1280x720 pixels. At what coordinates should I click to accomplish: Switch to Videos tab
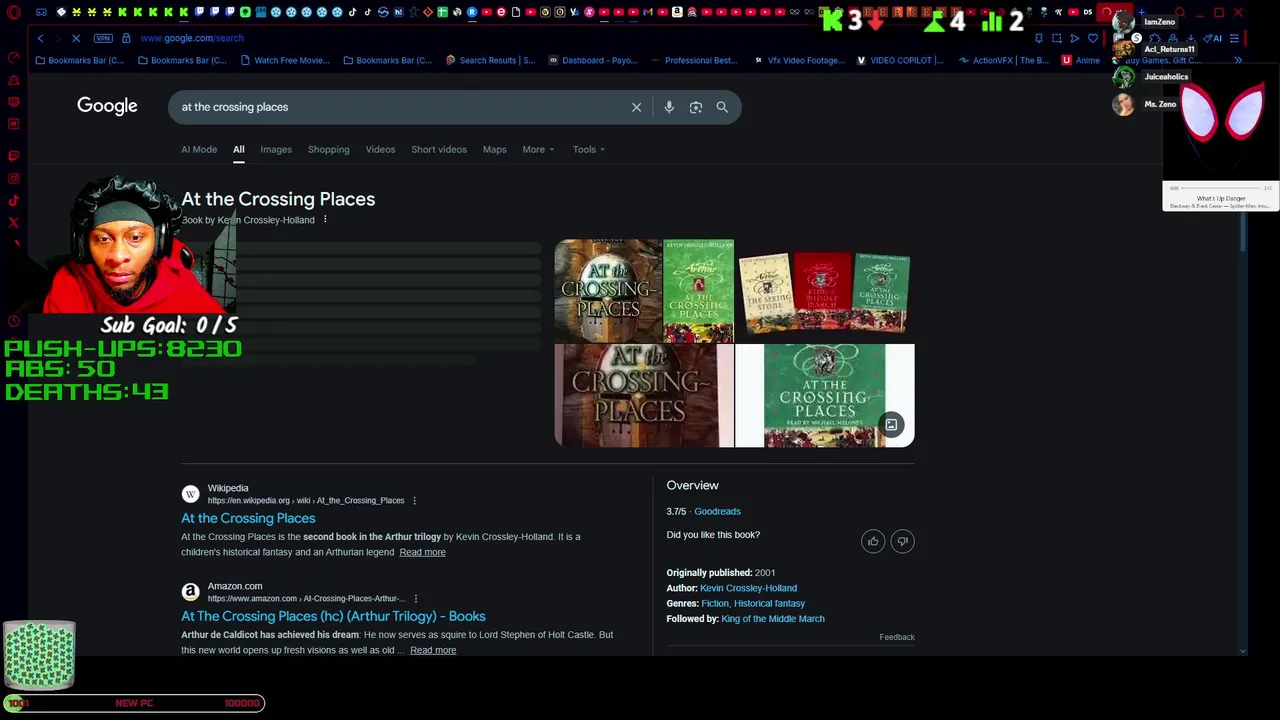click(x=380, y=149)
